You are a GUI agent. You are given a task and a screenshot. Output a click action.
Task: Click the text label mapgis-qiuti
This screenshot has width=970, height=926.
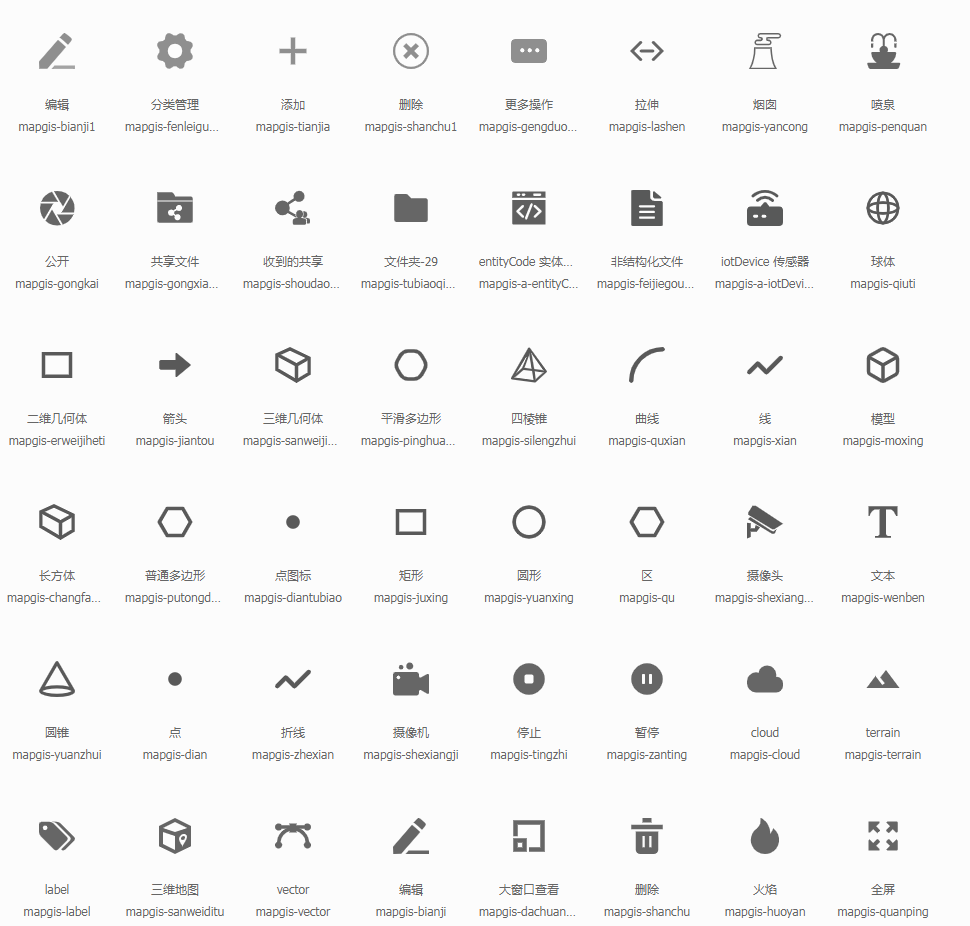pyautogui.click(x=883, y=284)
